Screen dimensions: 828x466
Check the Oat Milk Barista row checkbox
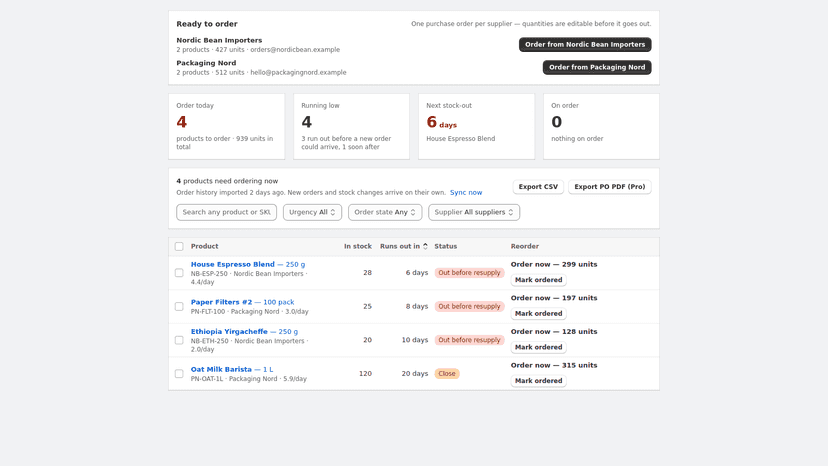point(179,374)
